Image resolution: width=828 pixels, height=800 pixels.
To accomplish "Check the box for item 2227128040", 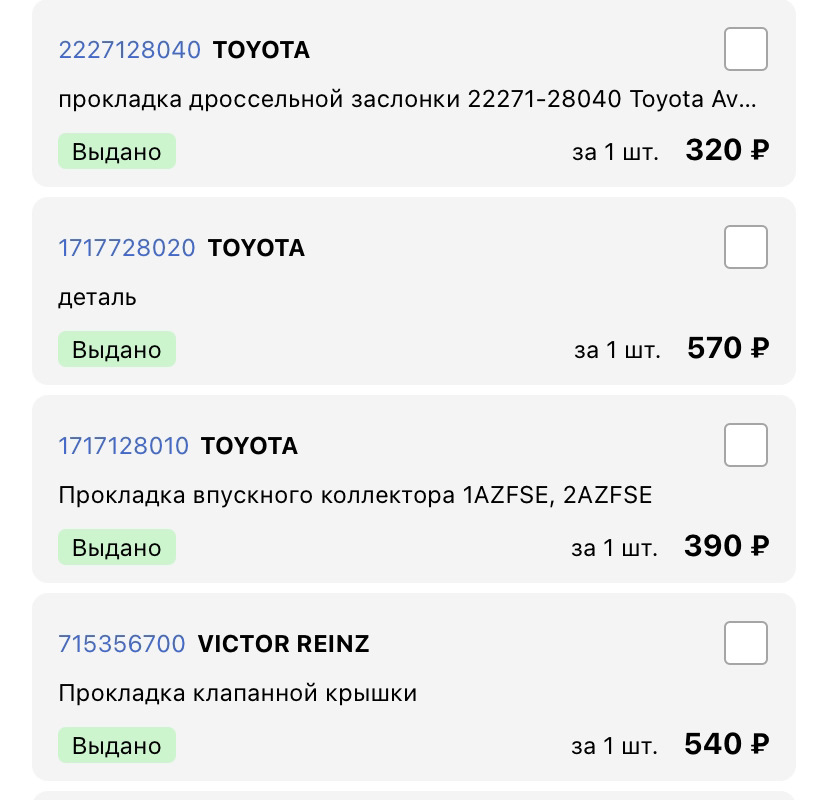I will point(745,48).
